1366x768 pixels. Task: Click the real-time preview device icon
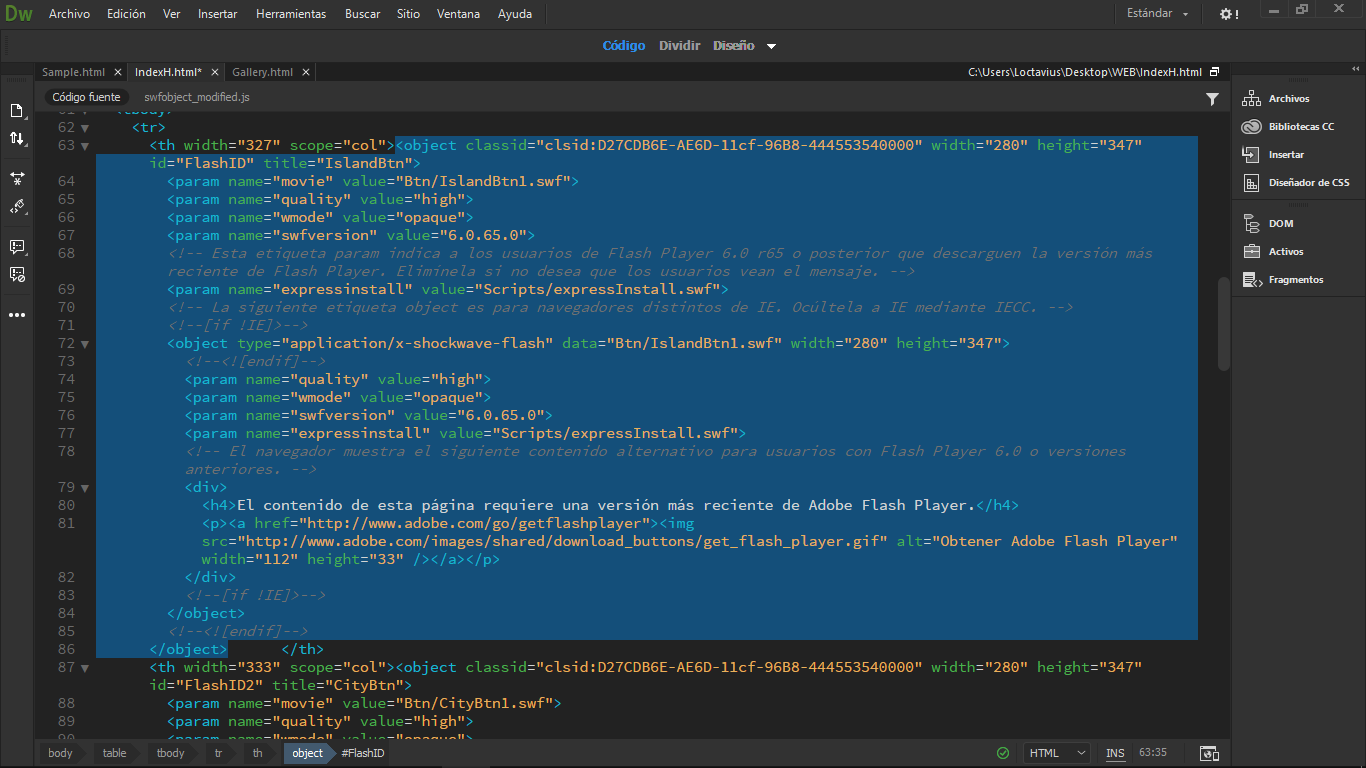click(1209, 753)
